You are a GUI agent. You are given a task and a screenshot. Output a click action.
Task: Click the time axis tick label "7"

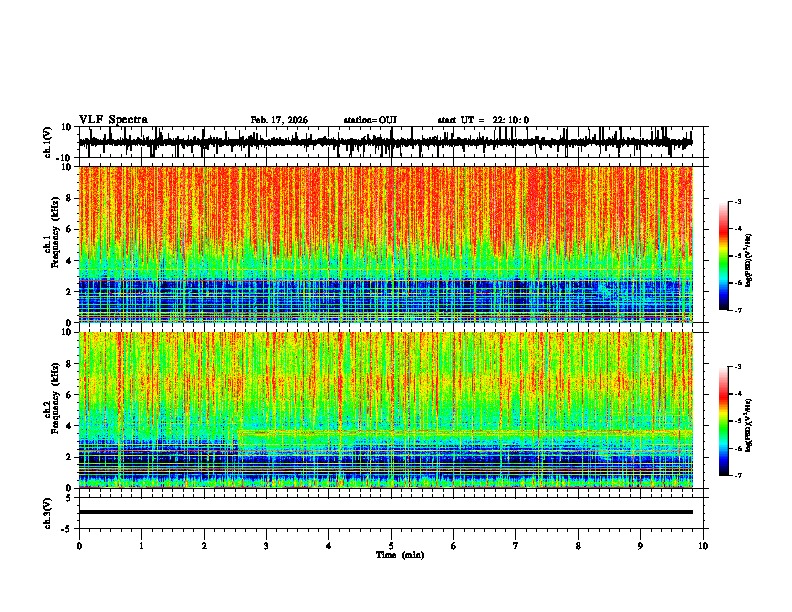coord(516,546)
